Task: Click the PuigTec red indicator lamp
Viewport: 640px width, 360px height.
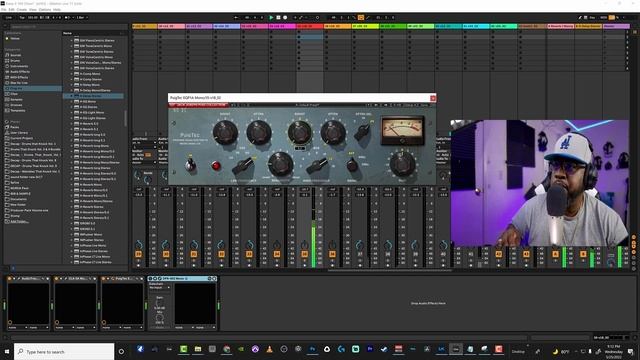Action: 216,165
